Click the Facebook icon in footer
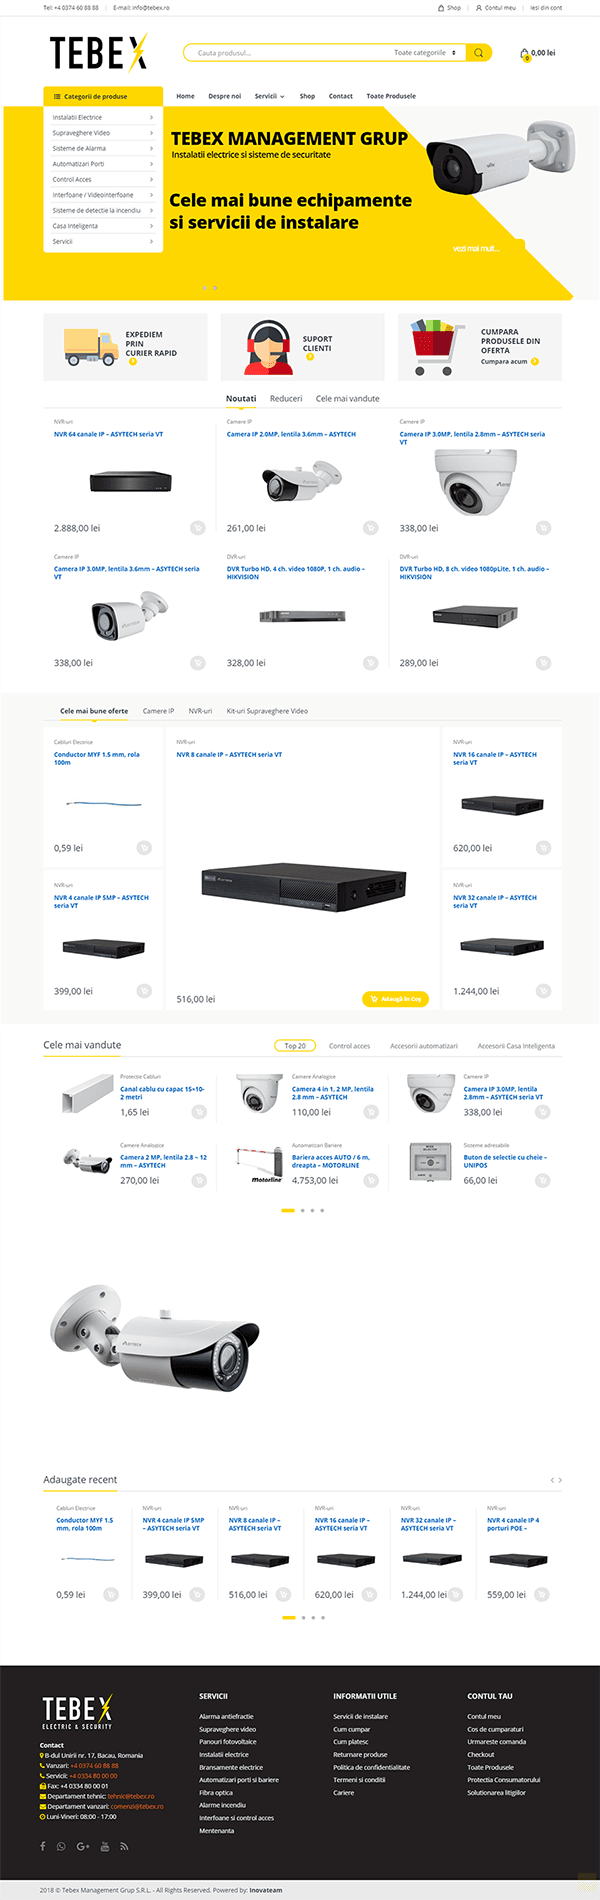The image size is (600, 1900). click(x=43, y=1846)
